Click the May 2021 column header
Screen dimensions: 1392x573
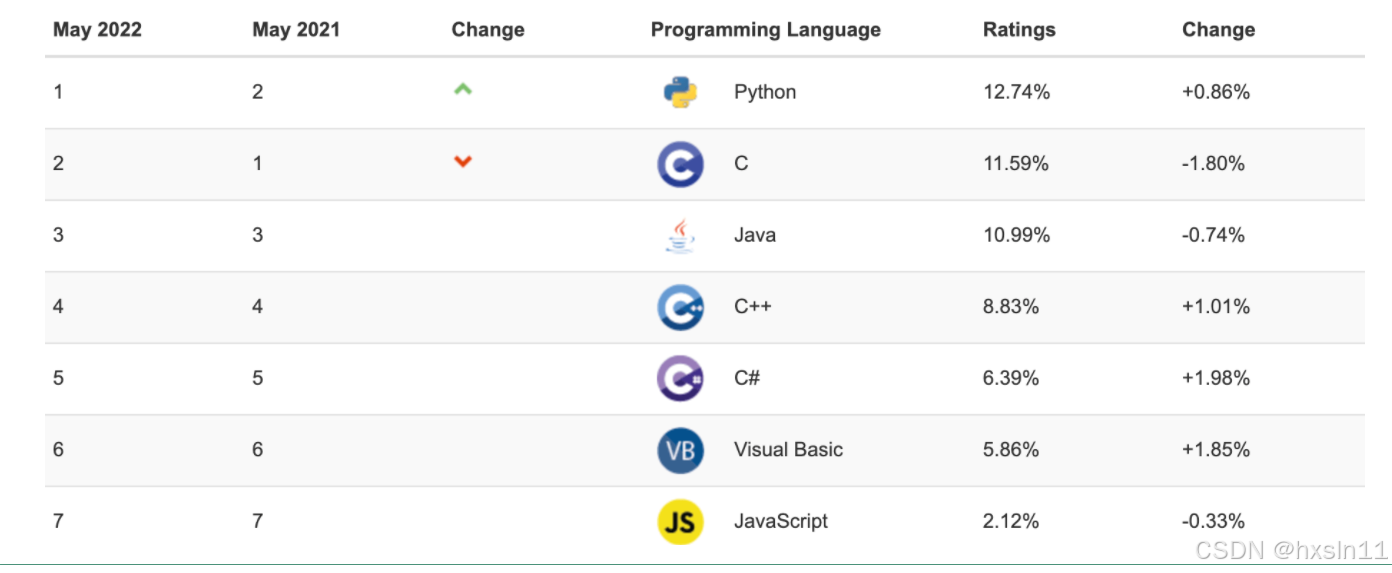pos(296,30)
